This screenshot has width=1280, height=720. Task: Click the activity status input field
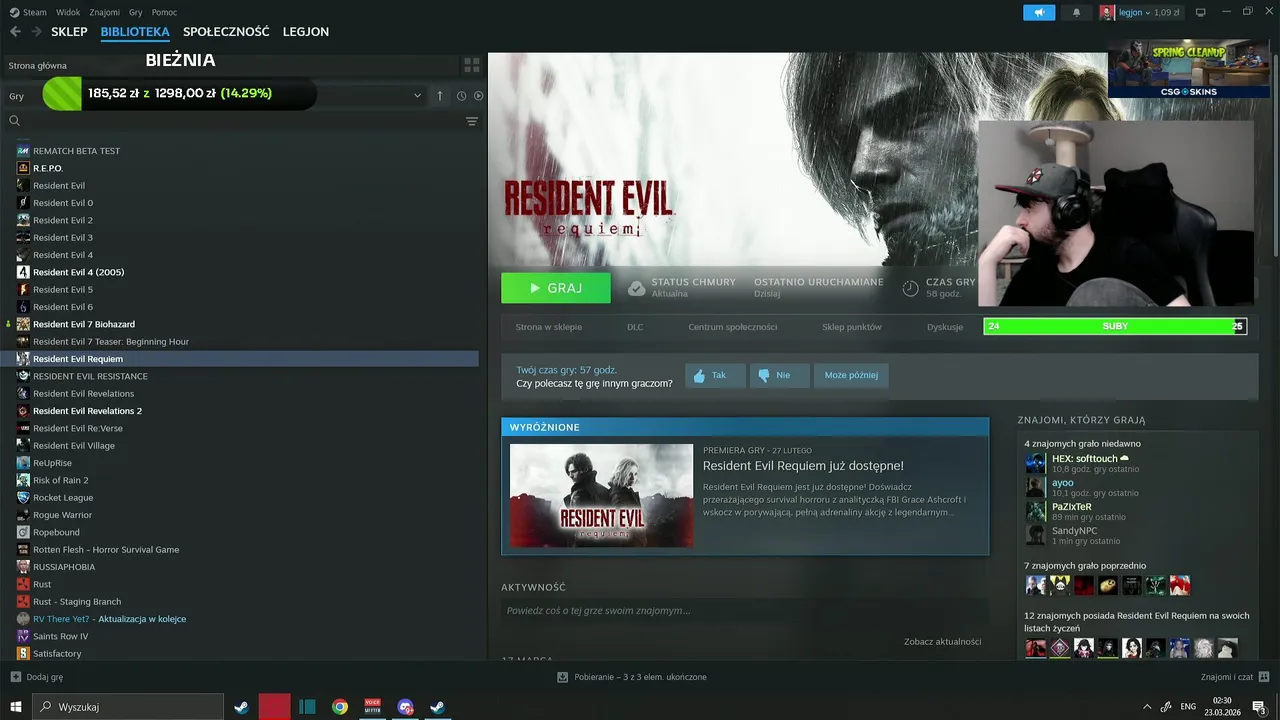745,611
